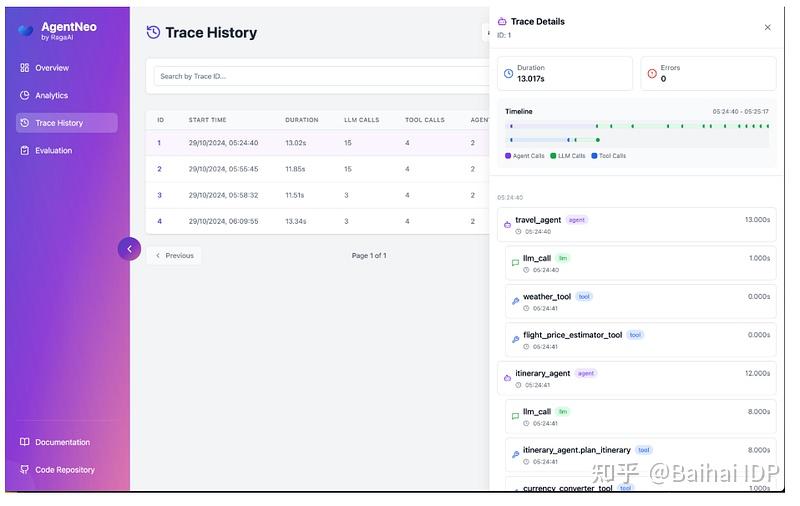Click the last LLM call timeline marker
Viewport: 800px width, 506px height.
pyautogui.click(x=768, y=126)
